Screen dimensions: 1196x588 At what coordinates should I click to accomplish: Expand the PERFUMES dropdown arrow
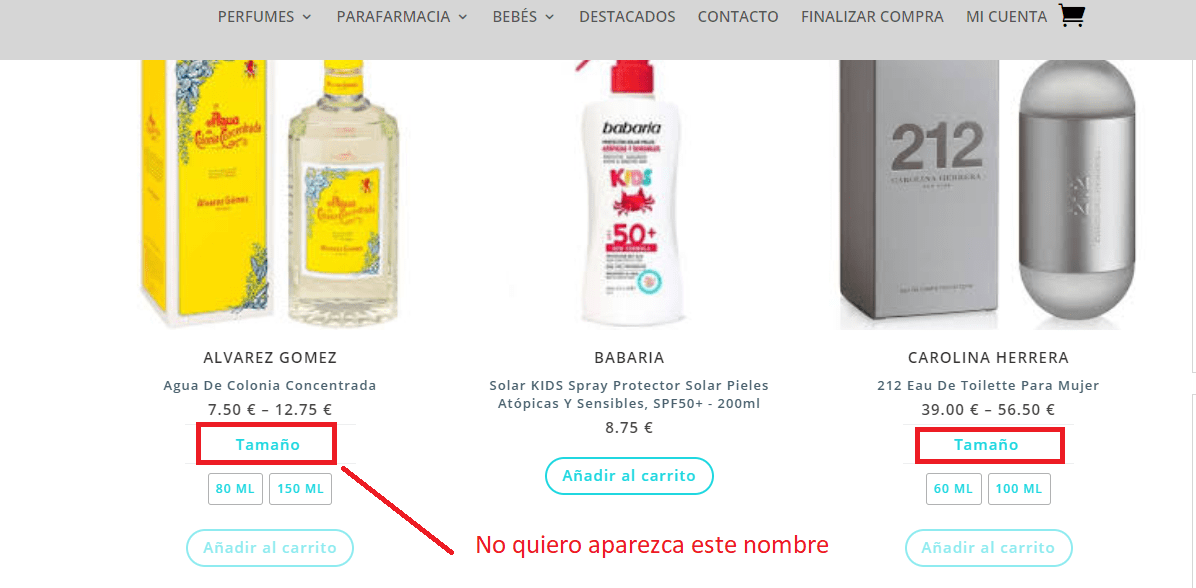click(x=307, y=17)
